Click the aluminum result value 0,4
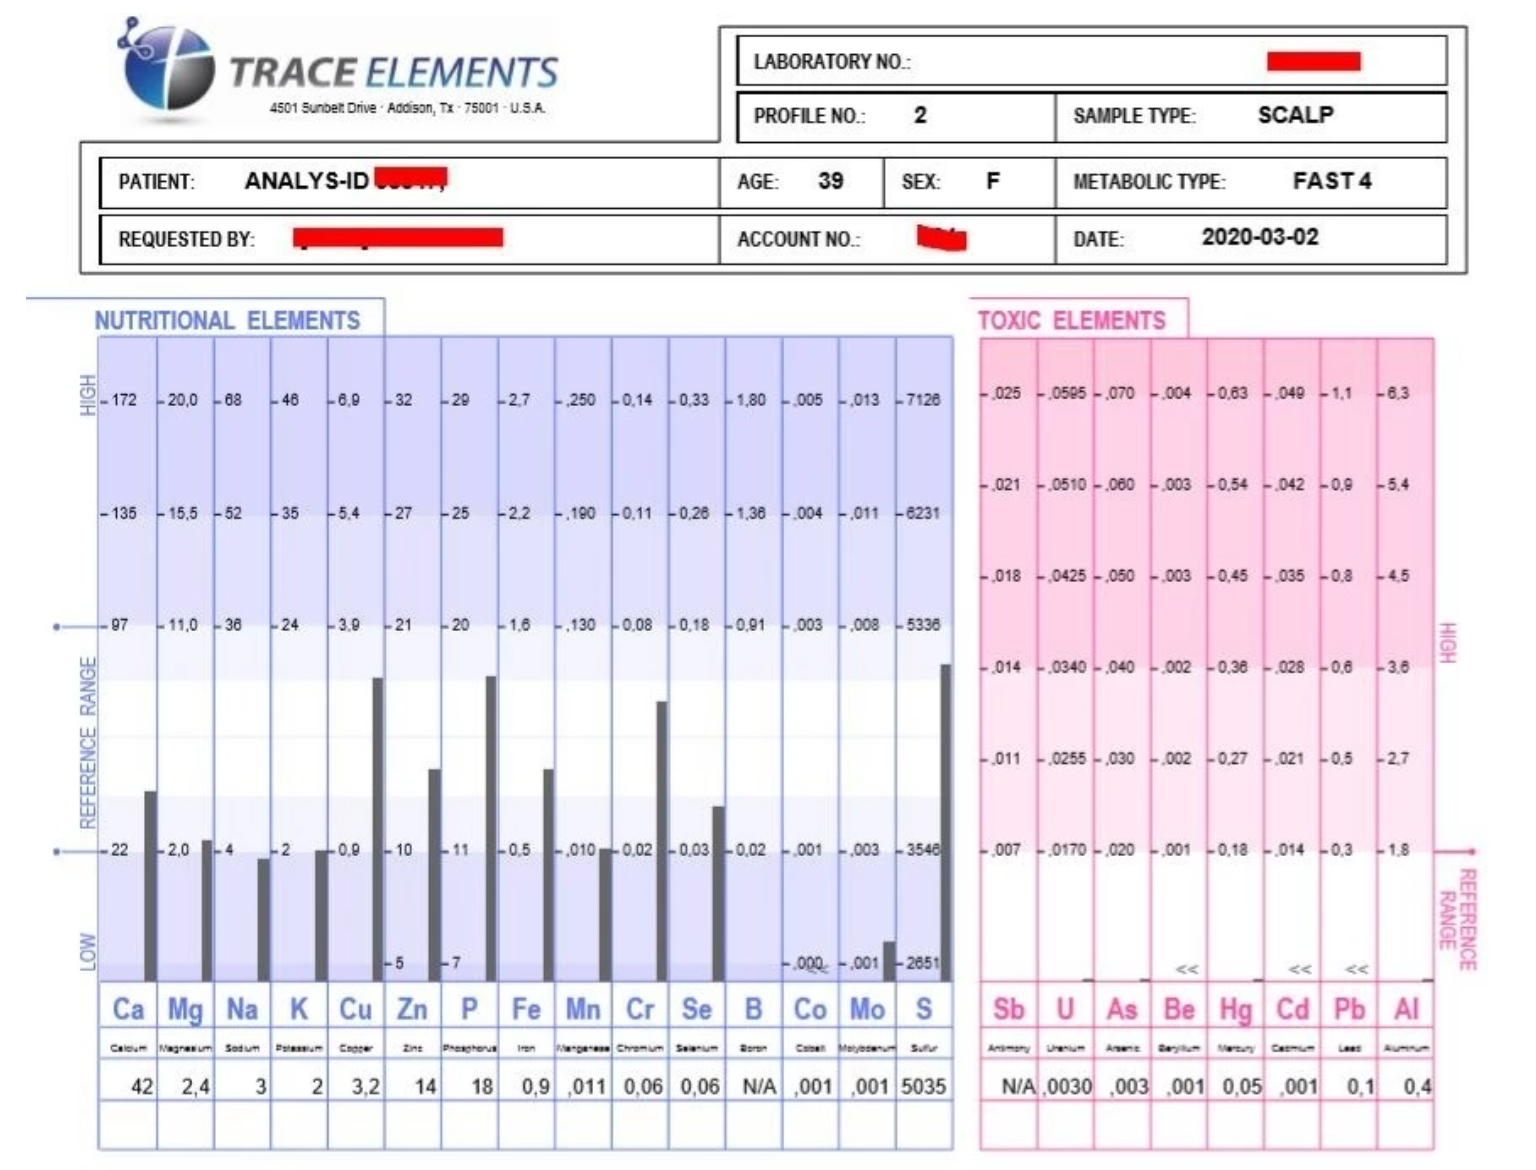Screen dimensions: 1536x1170 pyautogui.click(x=1417, y=1086)
